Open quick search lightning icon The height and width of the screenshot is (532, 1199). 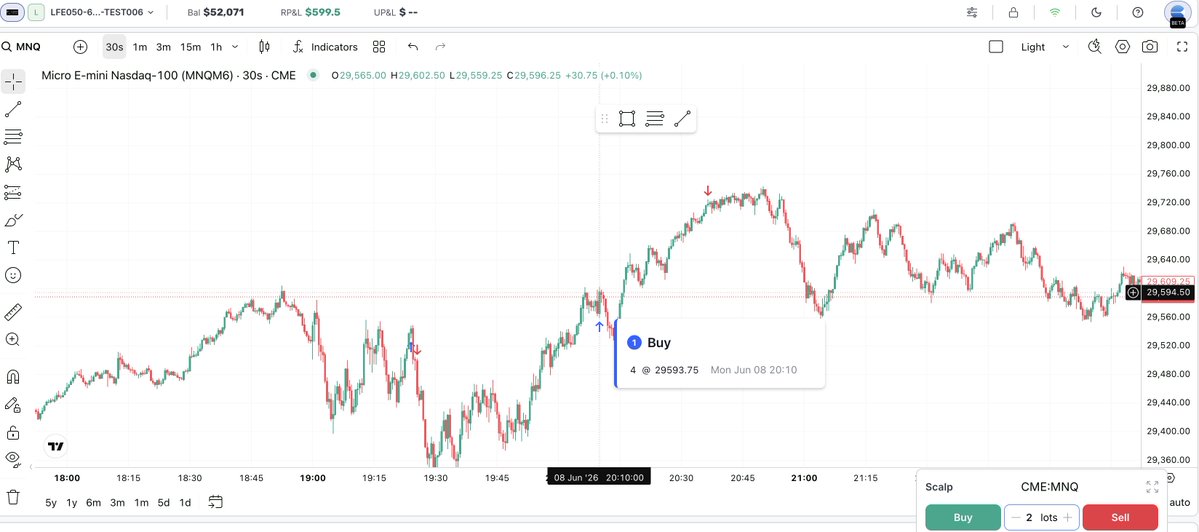(1094, 47)
